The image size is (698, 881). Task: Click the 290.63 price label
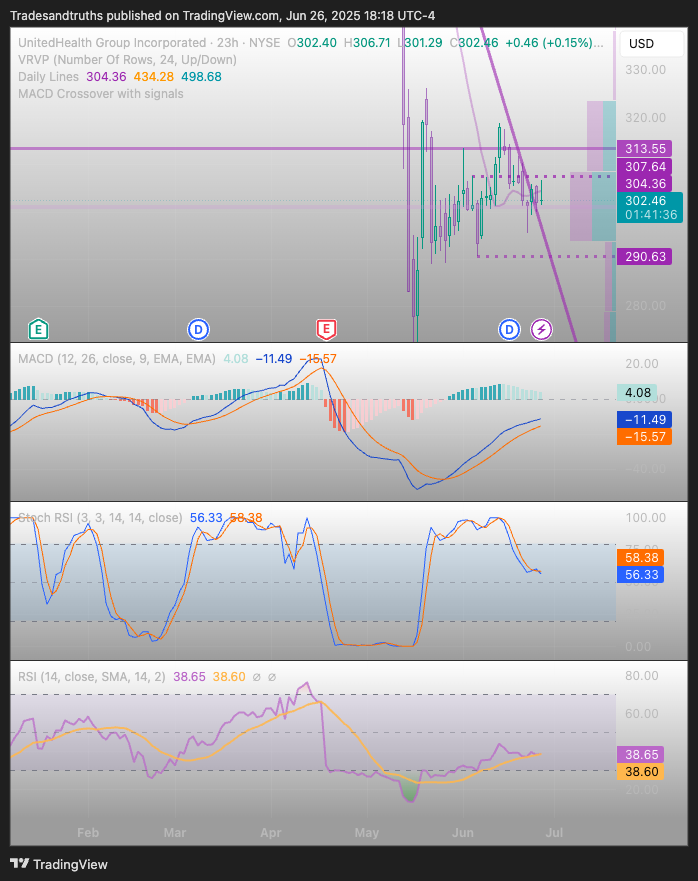click(645, 257)
